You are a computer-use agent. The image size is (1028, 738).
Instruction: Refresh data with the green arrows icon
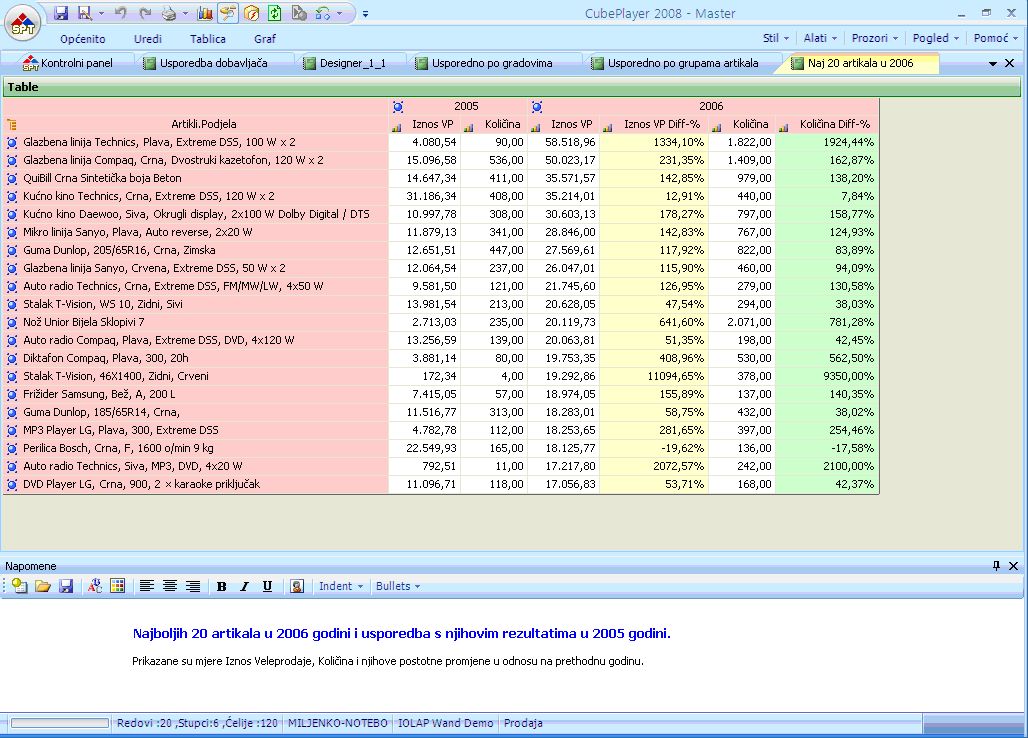coord(275,13)
